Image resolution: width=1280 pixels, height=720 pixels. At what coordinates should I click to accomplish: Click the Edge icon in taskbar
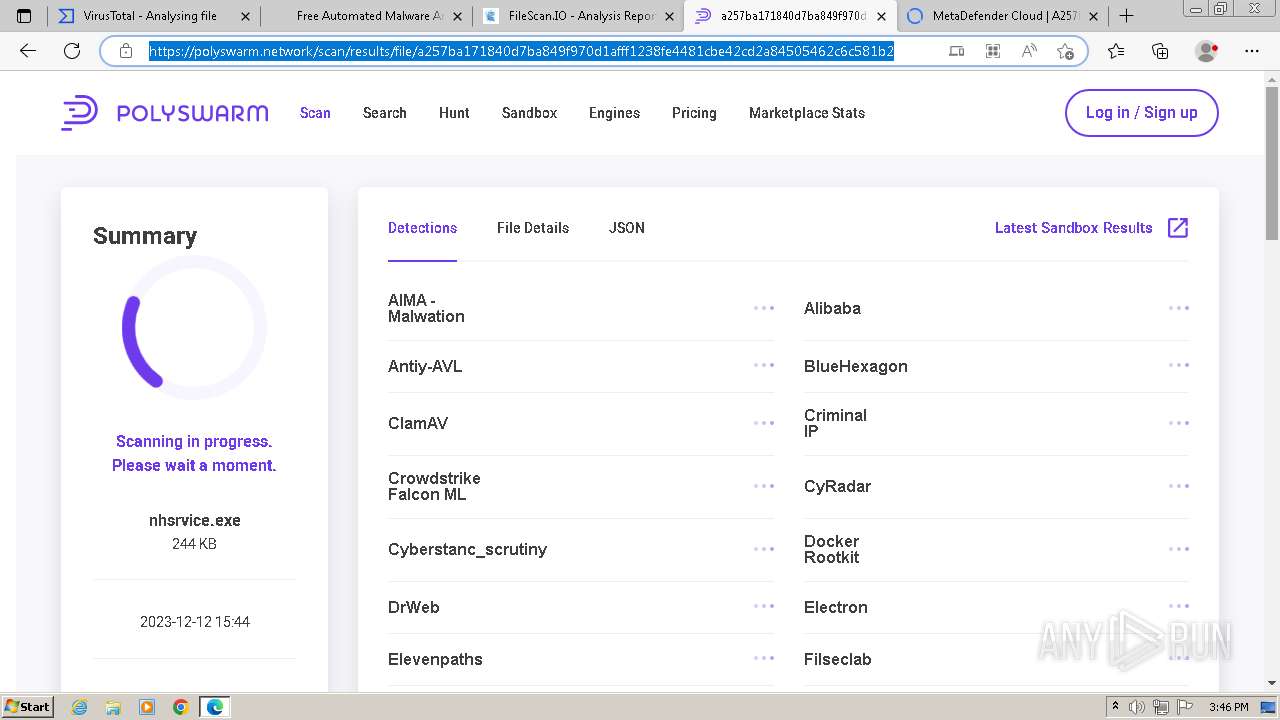click(x=215, y=707)
